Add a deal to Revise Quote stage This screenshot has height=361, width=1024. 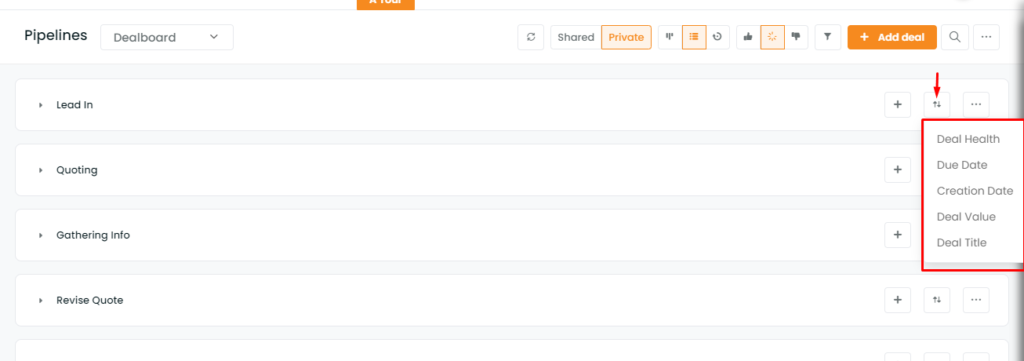[x=897, y=300]
